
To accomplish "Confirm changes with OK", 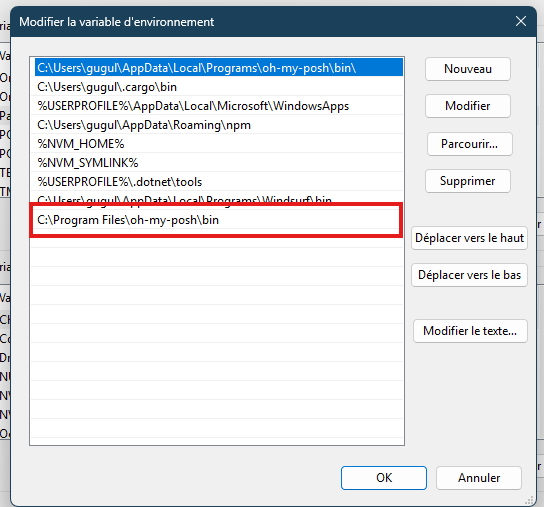I will [x=384, y=478].
